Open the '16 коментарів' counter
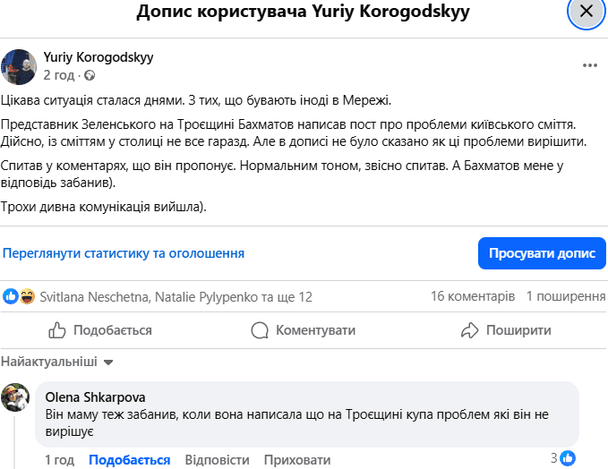Image resolution: width=608 pixels, height=469 pixels. coord(473,297)
